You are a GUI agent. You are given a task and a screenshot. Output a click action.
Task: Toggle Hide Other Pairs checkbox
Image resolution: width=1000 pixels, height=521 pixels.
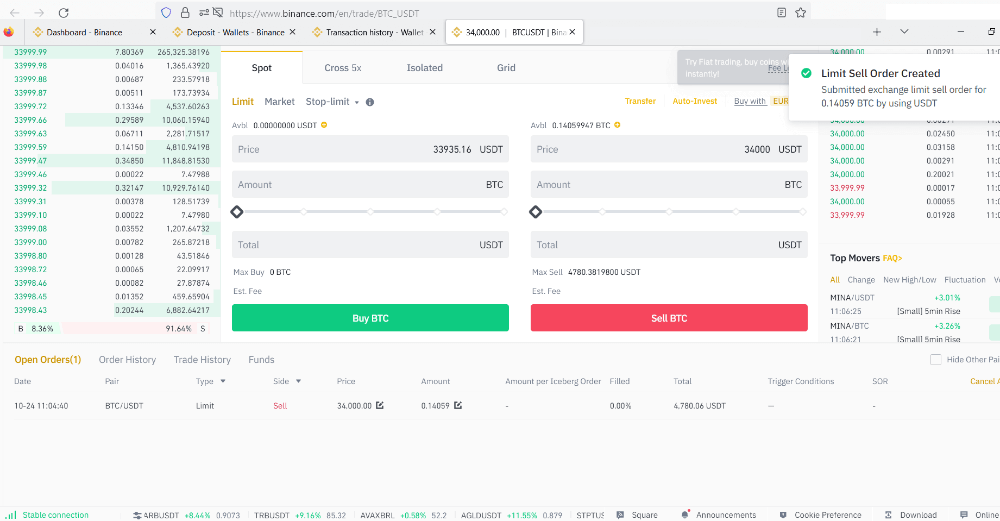click(936, 360)
